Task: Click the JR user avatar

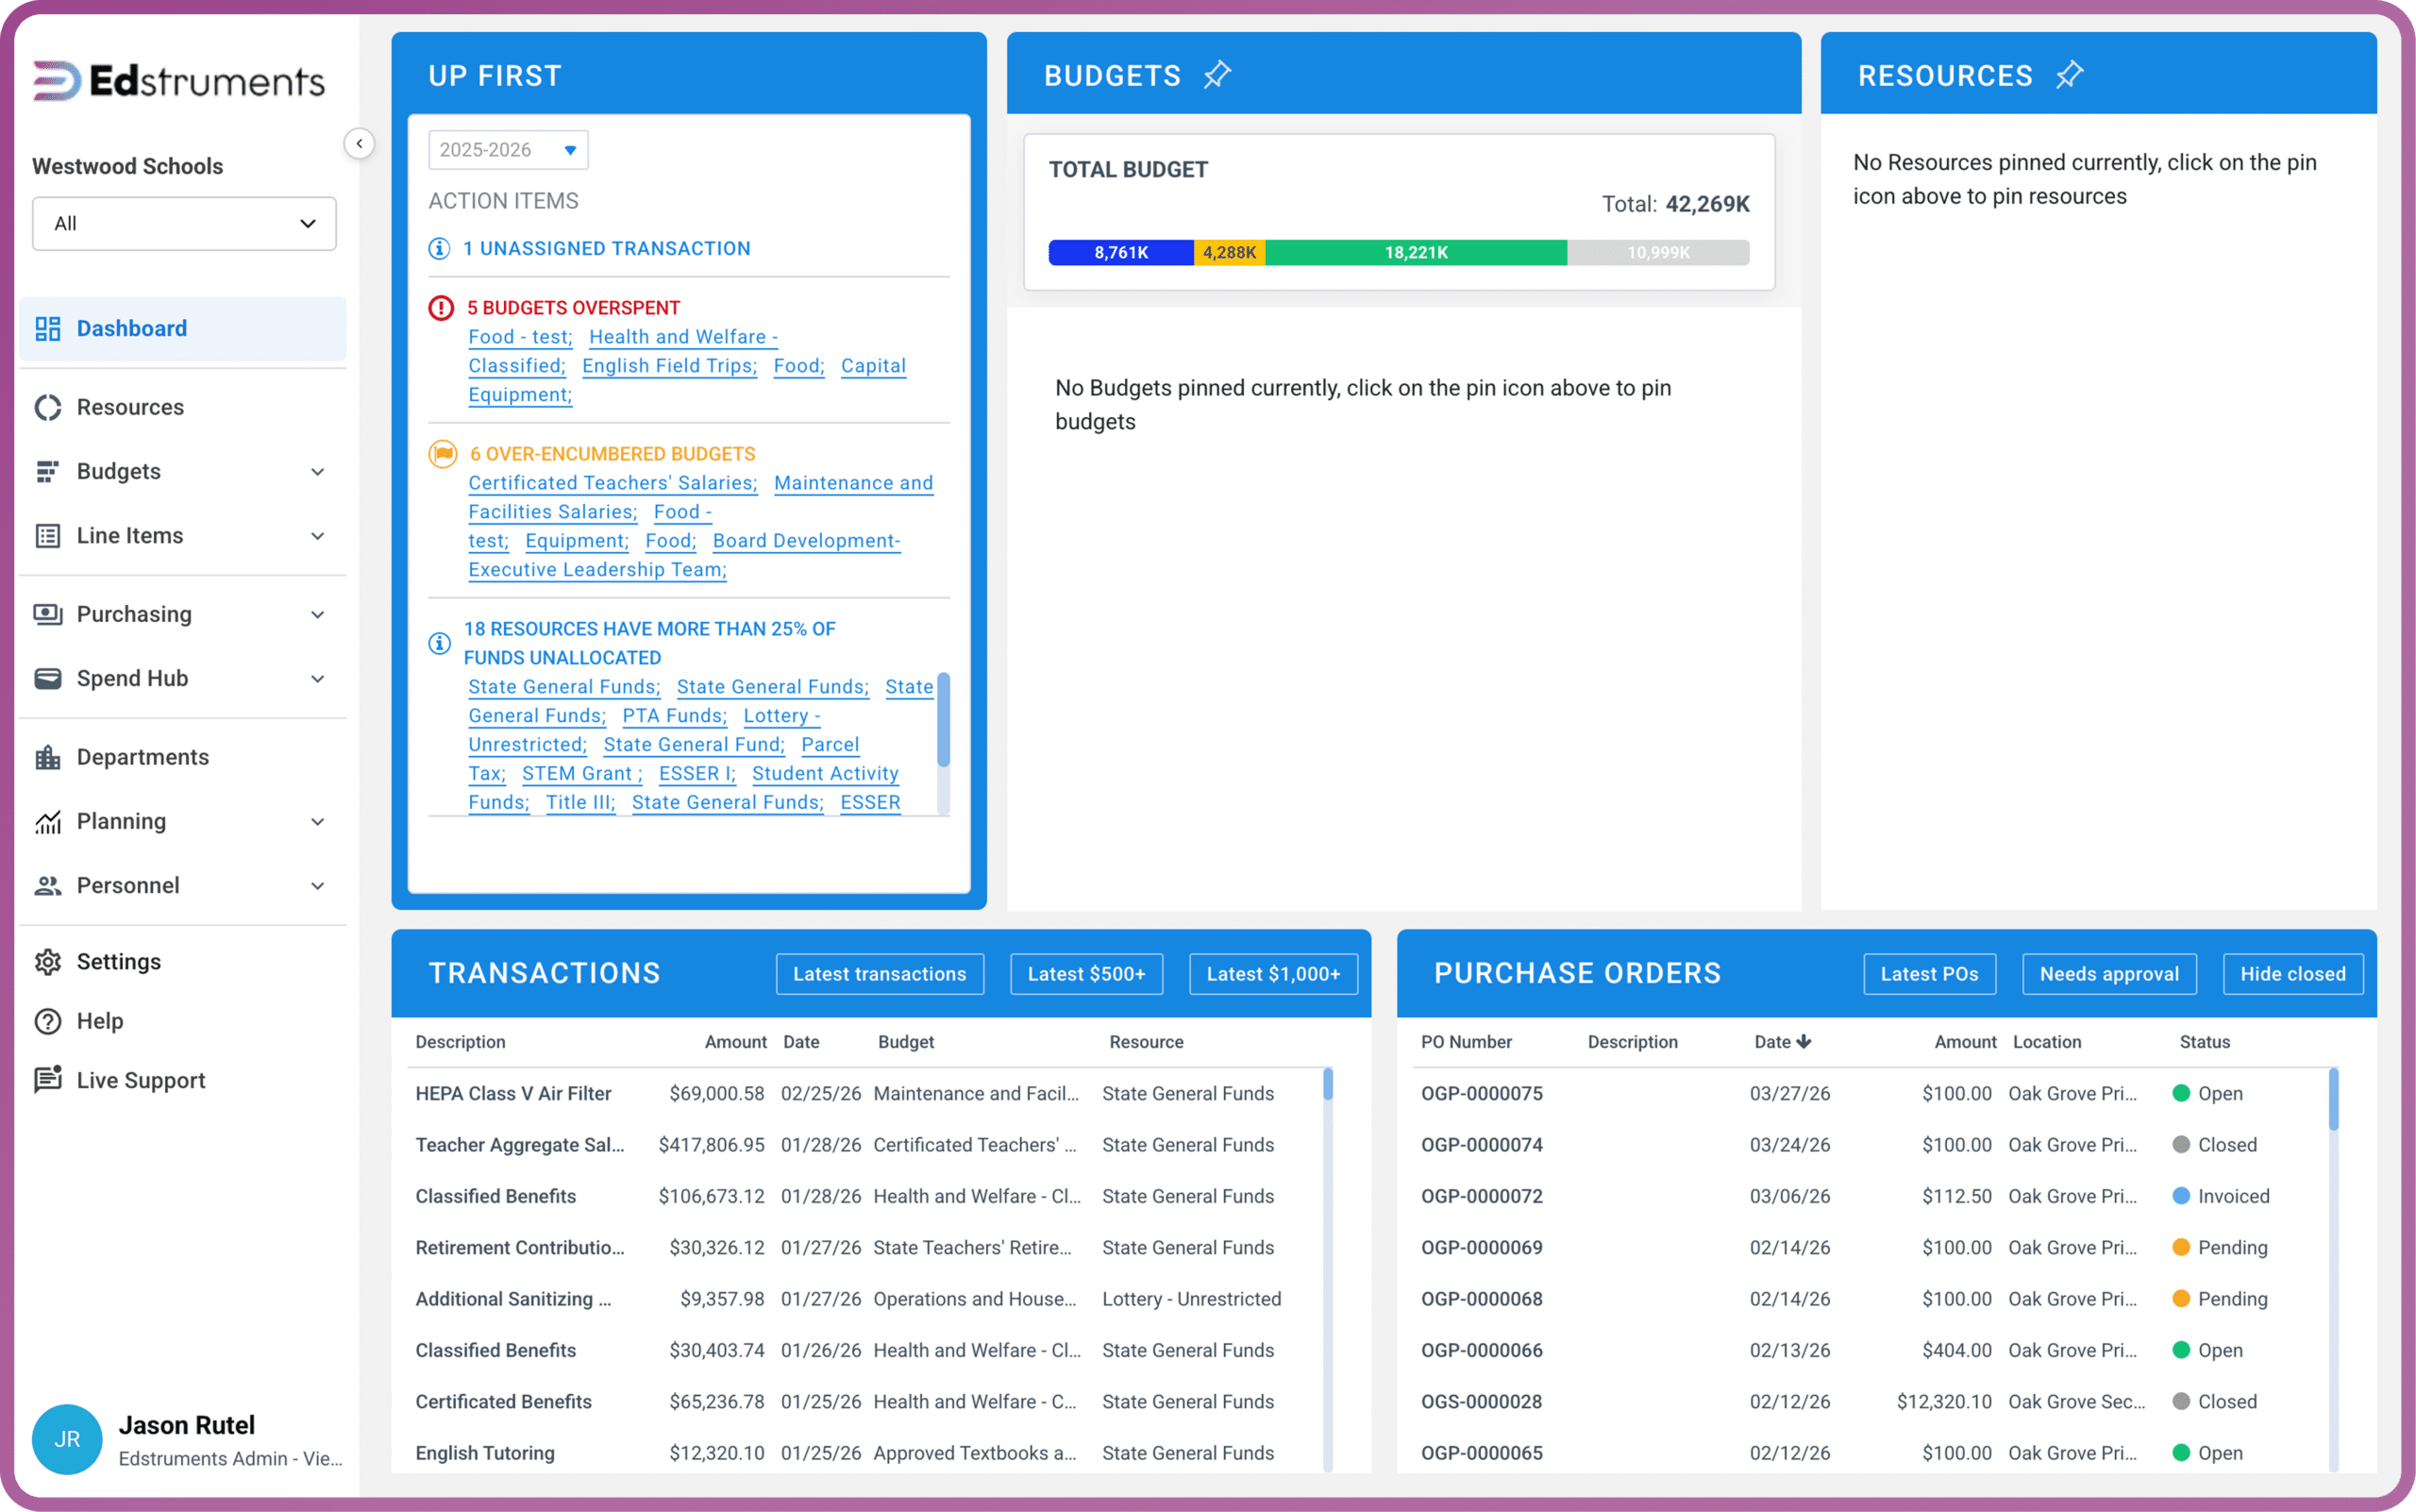Action: [67, 1438]
